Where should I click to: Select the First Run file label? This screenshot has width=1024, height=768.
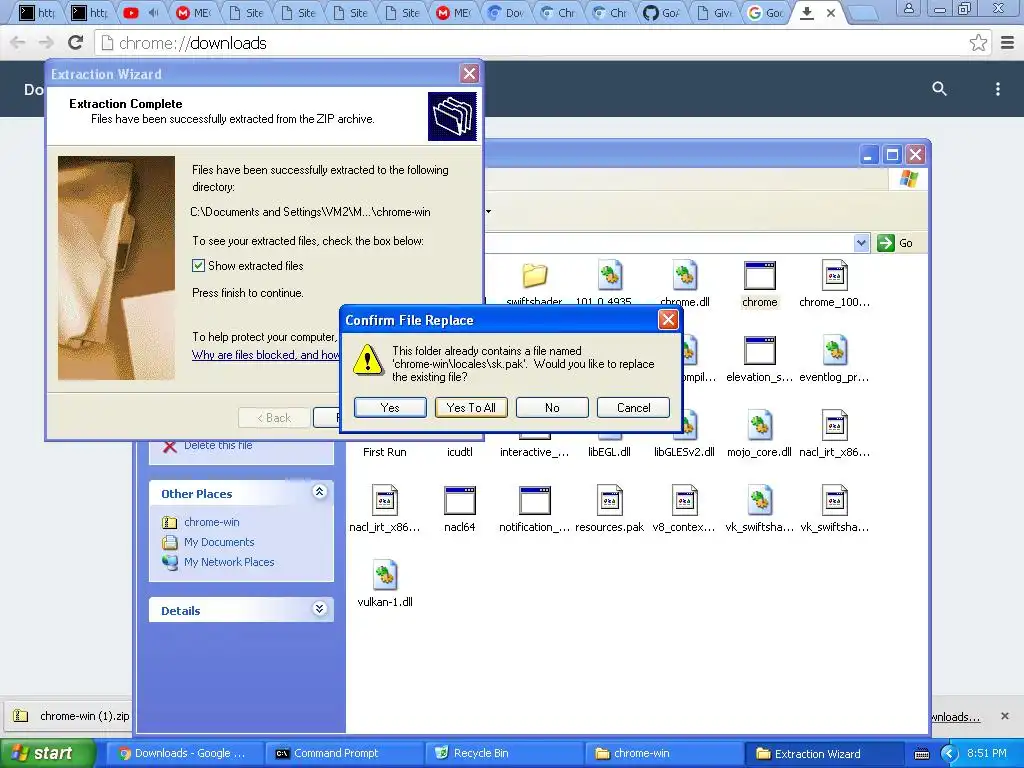(x=385, y=452)
